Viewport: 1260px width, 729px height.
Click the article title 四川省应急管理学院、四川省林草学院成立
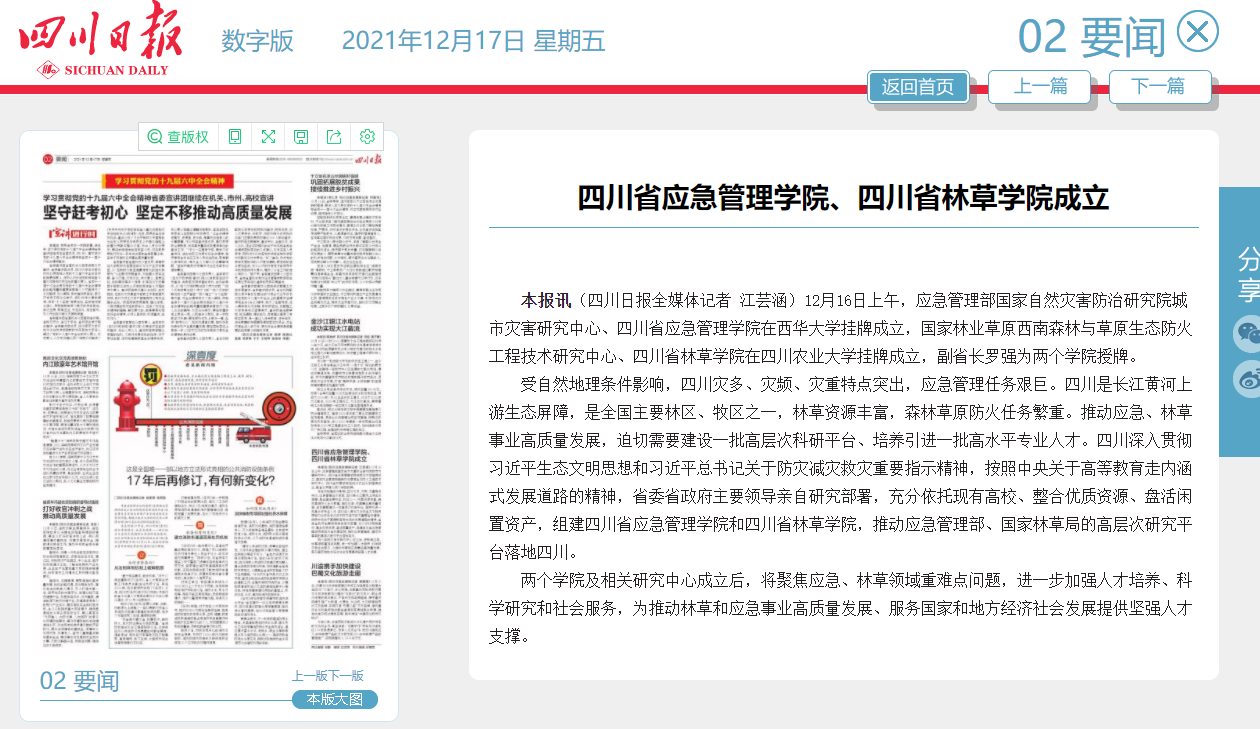tap(844, 198)
